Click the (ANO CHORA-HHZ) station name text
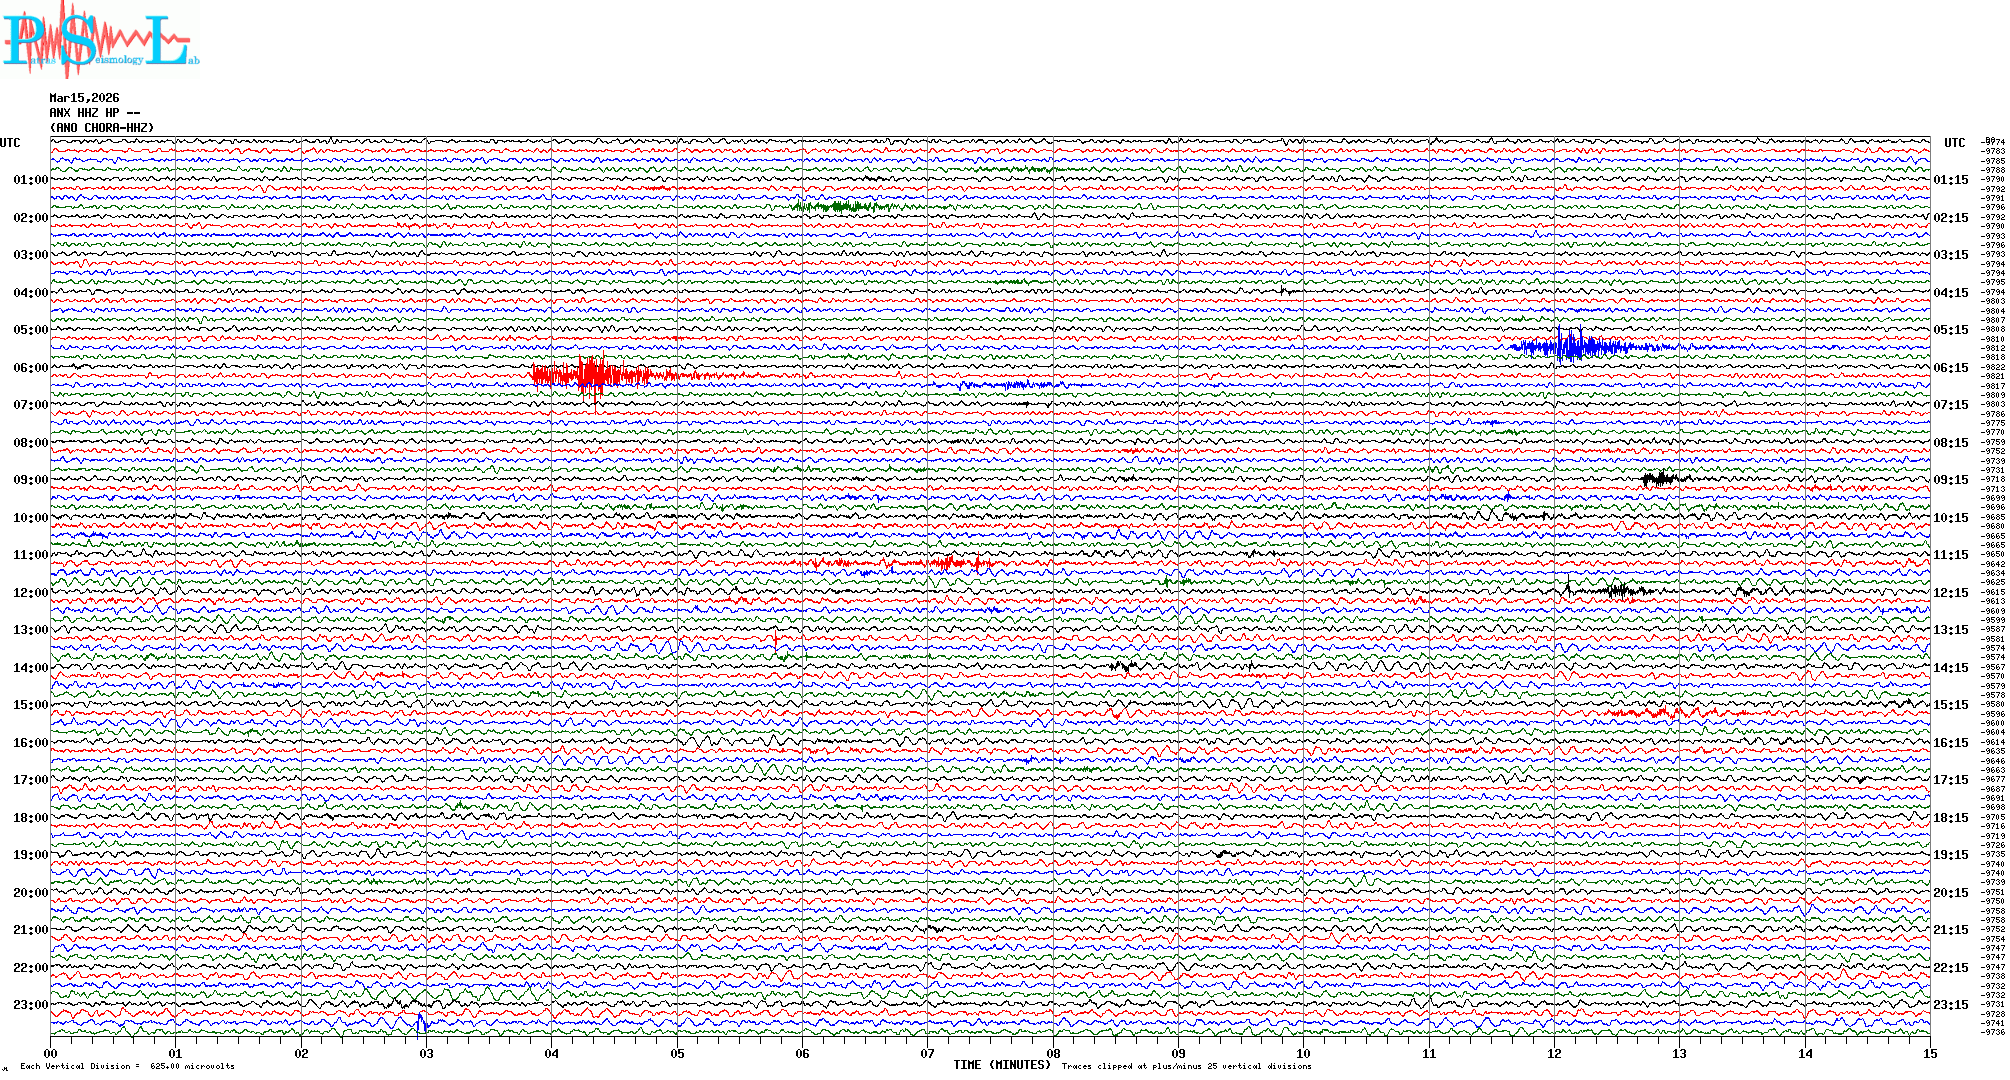This screenshot has height=1080, width=2010. 102,128
